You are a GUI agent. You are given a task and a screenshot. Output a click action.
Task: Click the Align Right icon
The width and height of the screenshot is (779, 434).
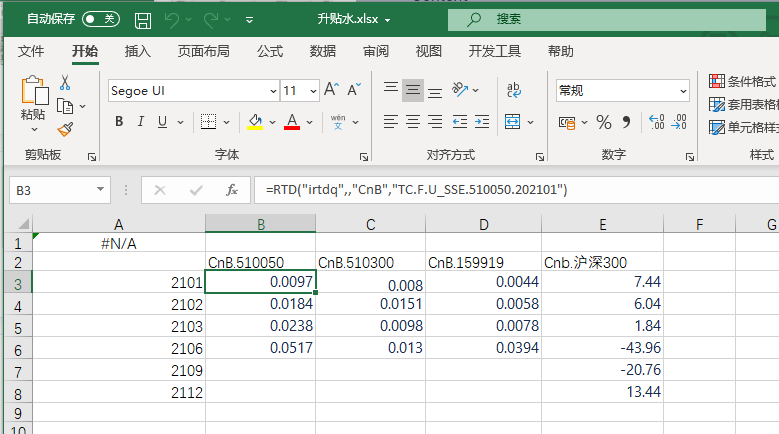(435, 121)
